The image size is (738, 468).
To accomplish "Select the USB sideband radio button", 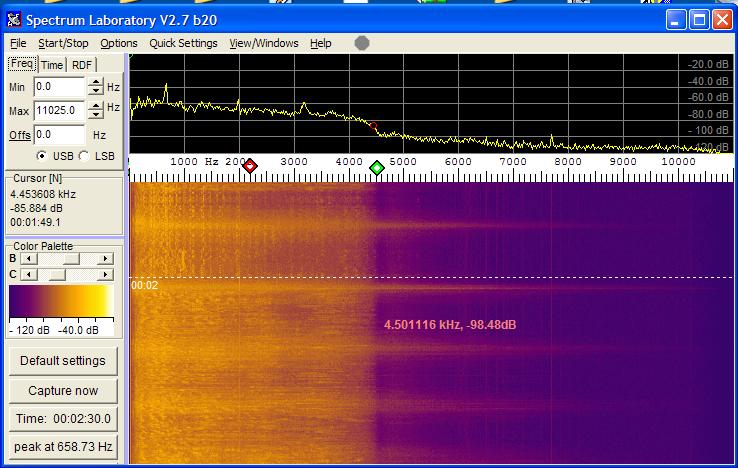I will click(41, 156).
